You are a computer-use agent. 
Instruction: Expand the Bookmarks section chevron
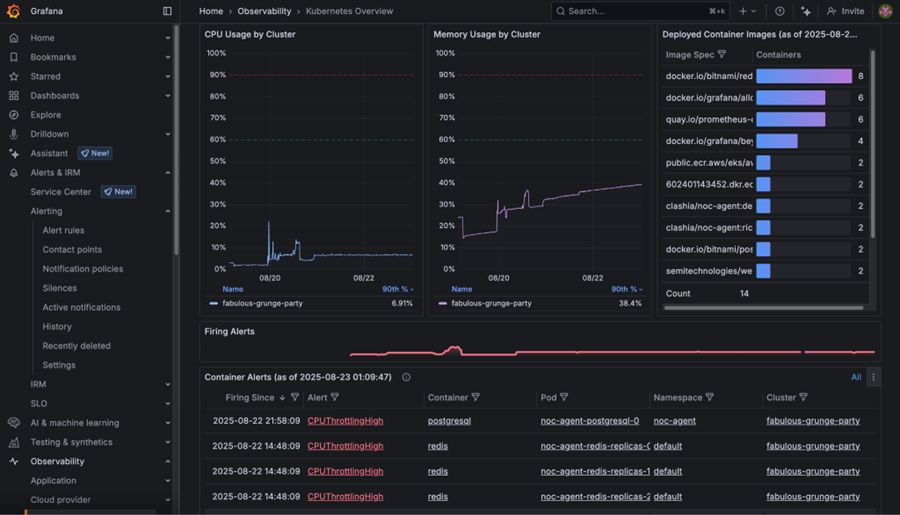[x=168, y=57]
